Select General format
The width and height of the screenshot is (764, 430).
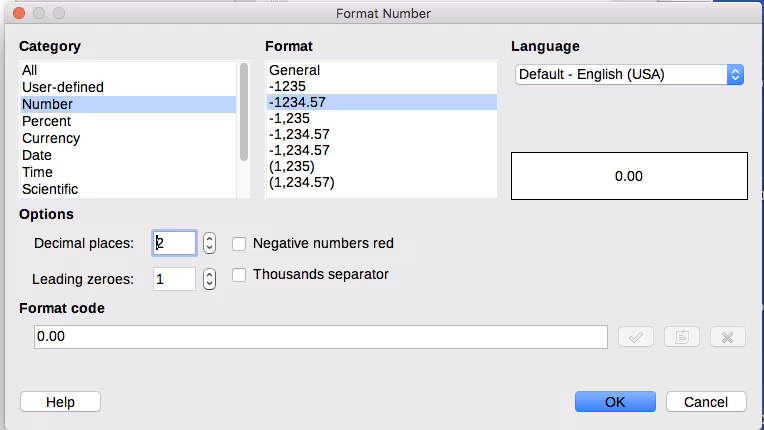pyautogui.click(x=382, y=71)
